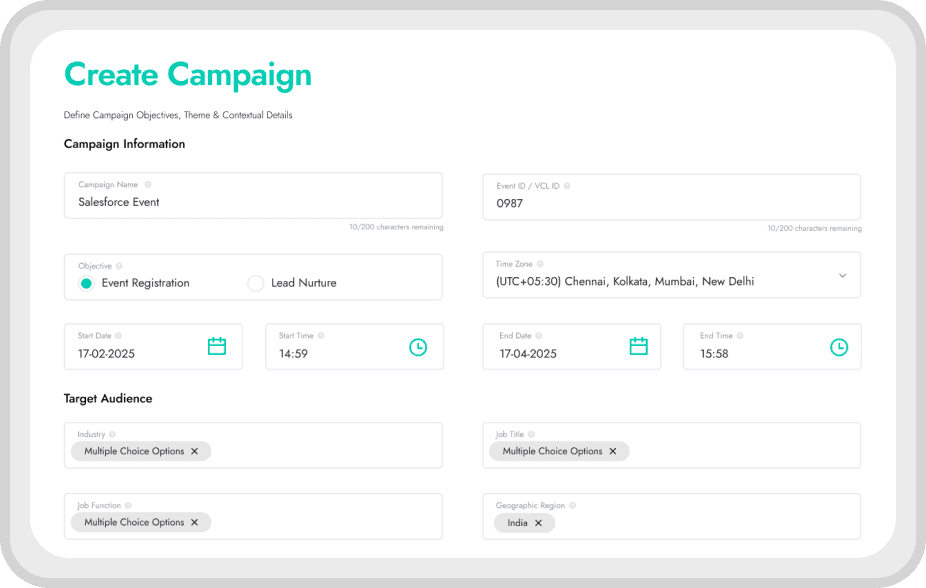Click the Campaign Name input field
Viewport: 926px width, 588px height.
(x=253, y=202)
